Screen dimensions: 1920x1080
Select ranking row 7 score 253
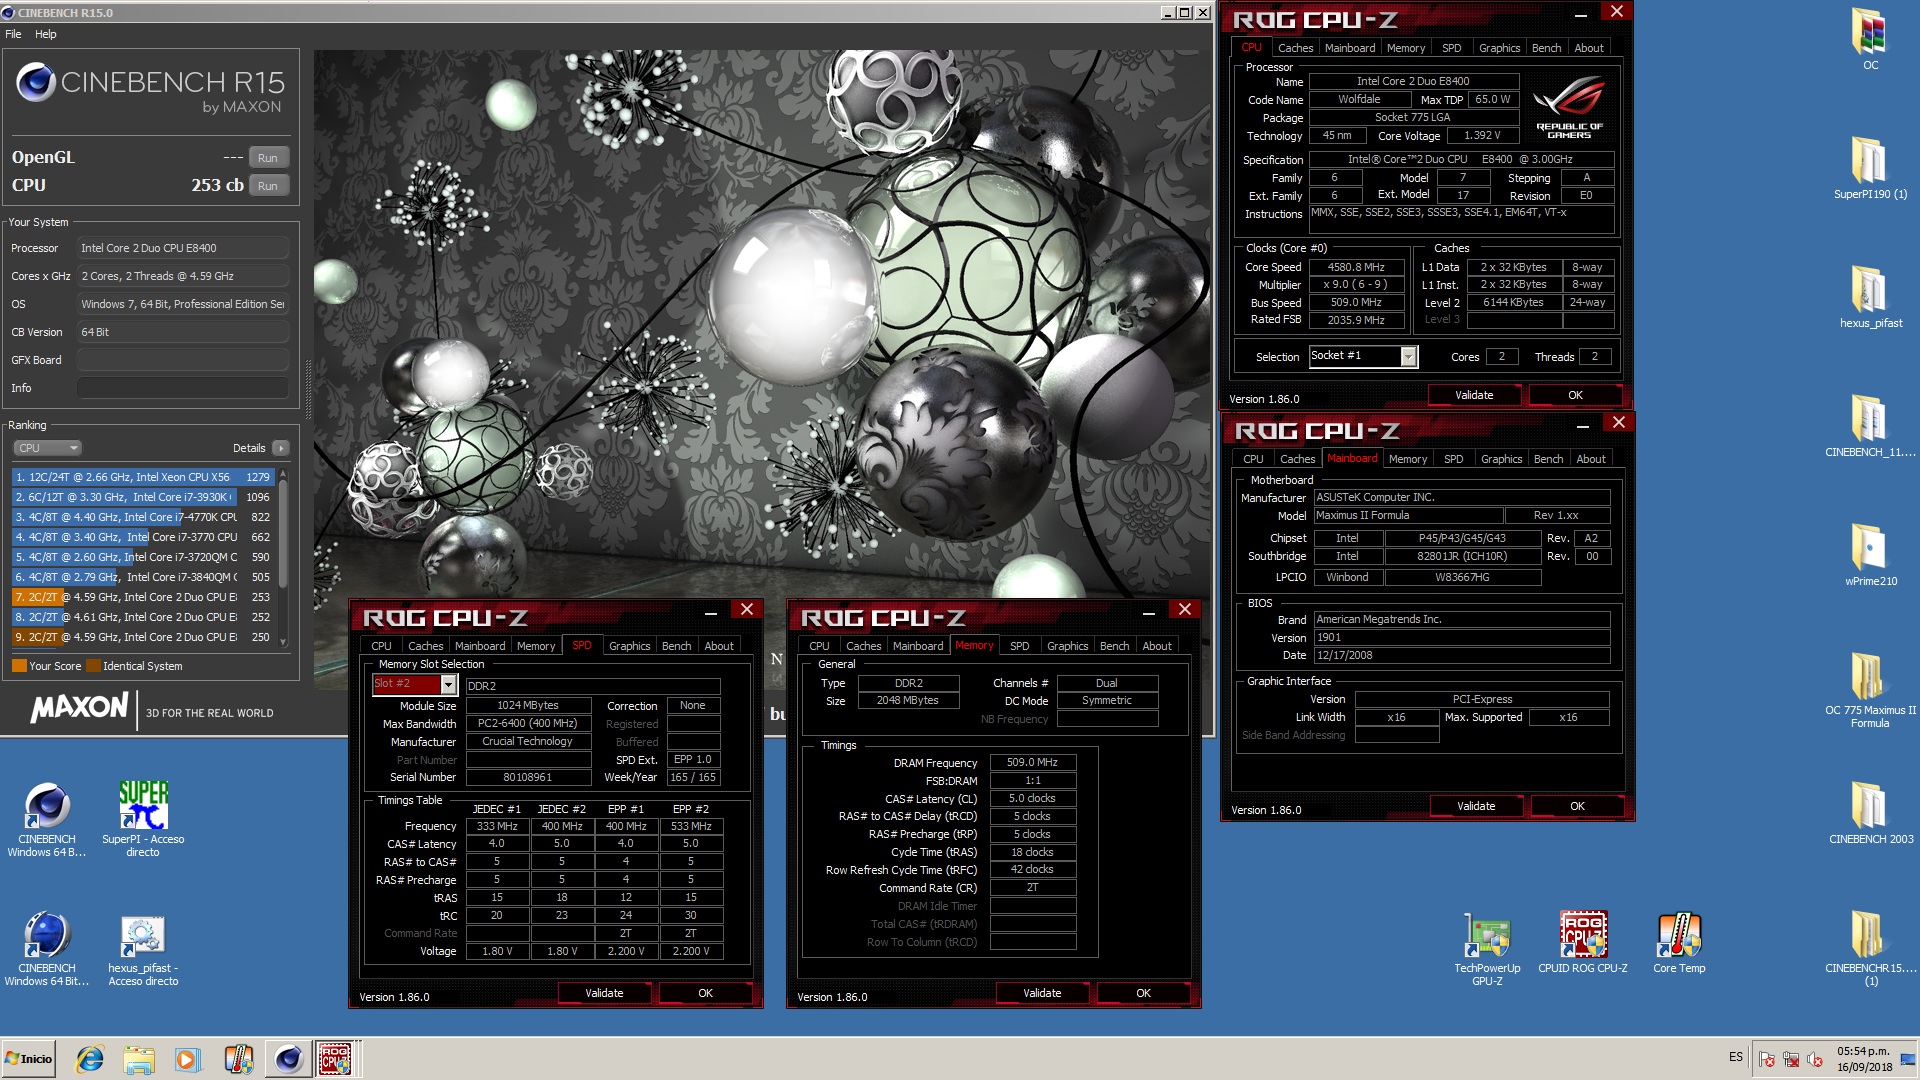pyautogui.click(x=143, y=597)
